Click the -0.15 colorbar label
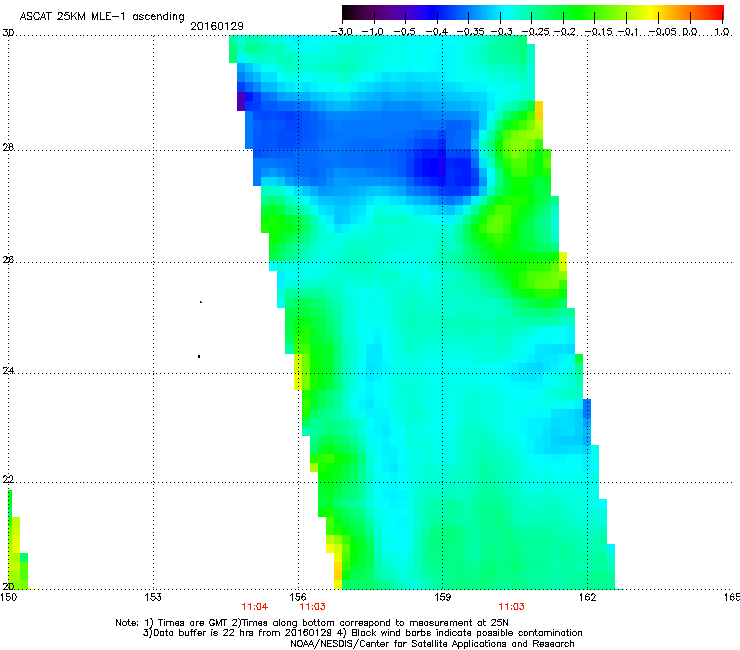Screen dimensions: 740x650 point(598,32)
